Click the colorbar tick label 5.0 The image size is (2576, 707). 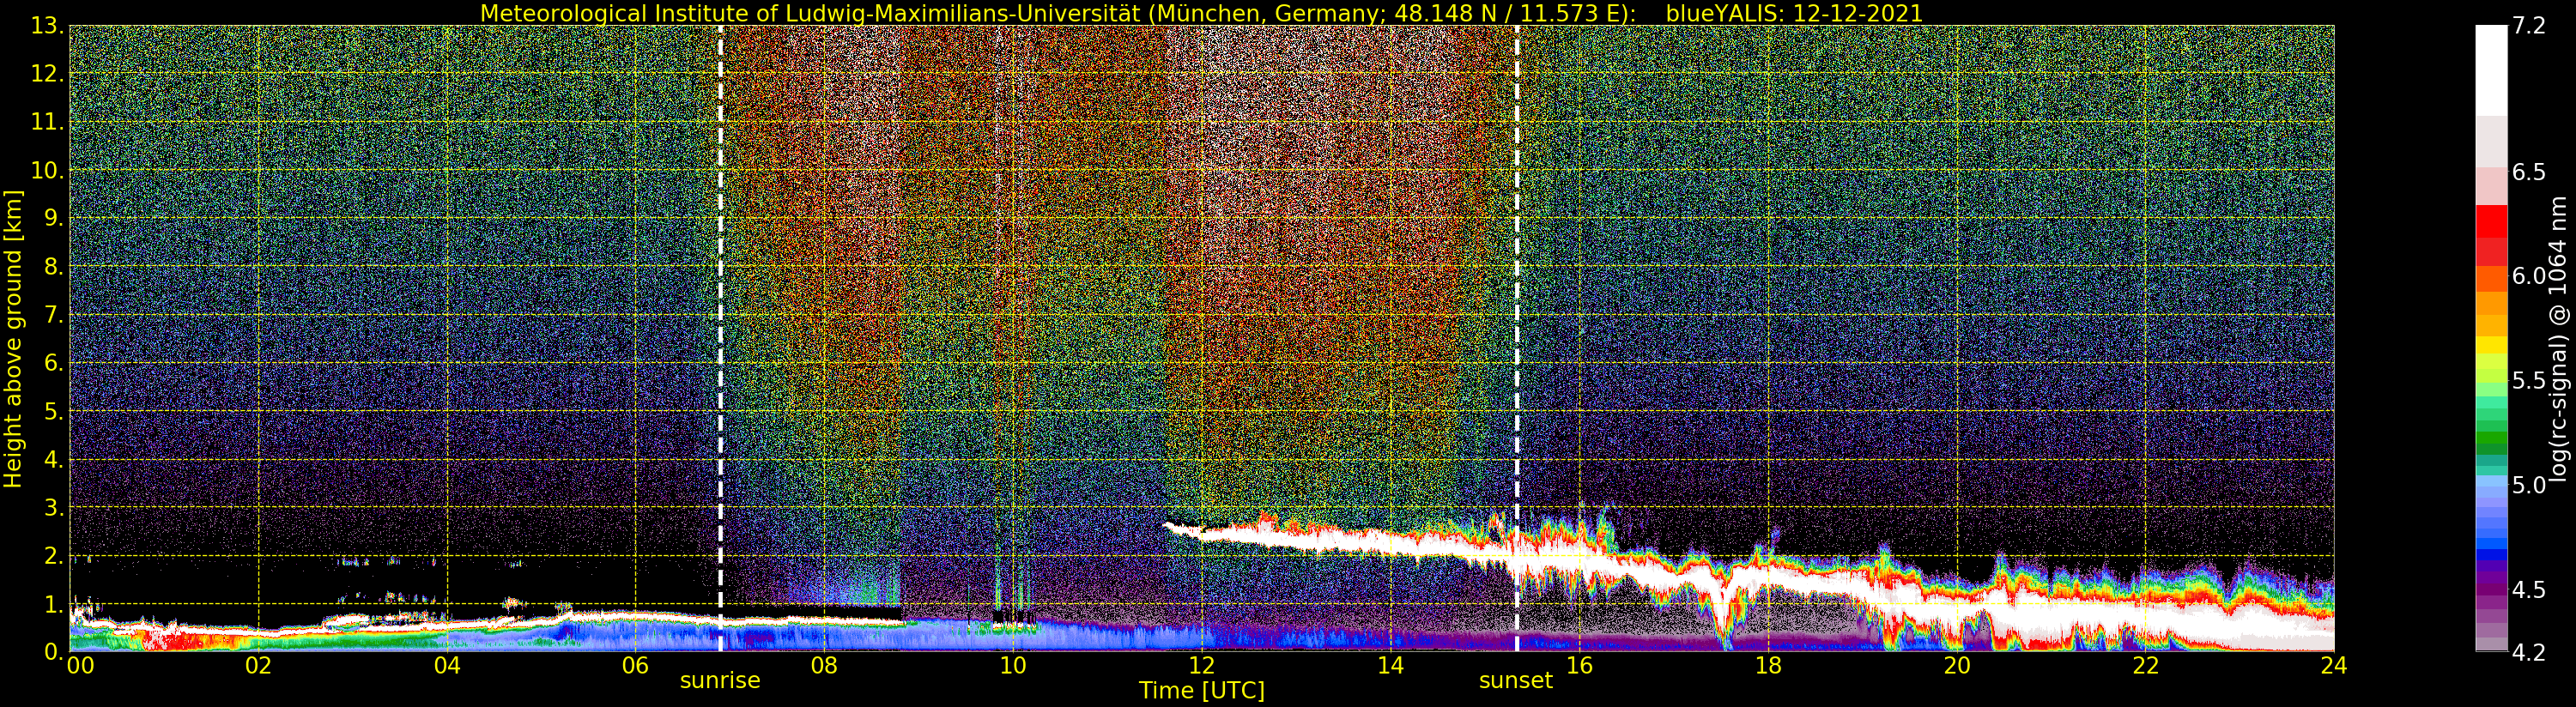pos(2529,485)
